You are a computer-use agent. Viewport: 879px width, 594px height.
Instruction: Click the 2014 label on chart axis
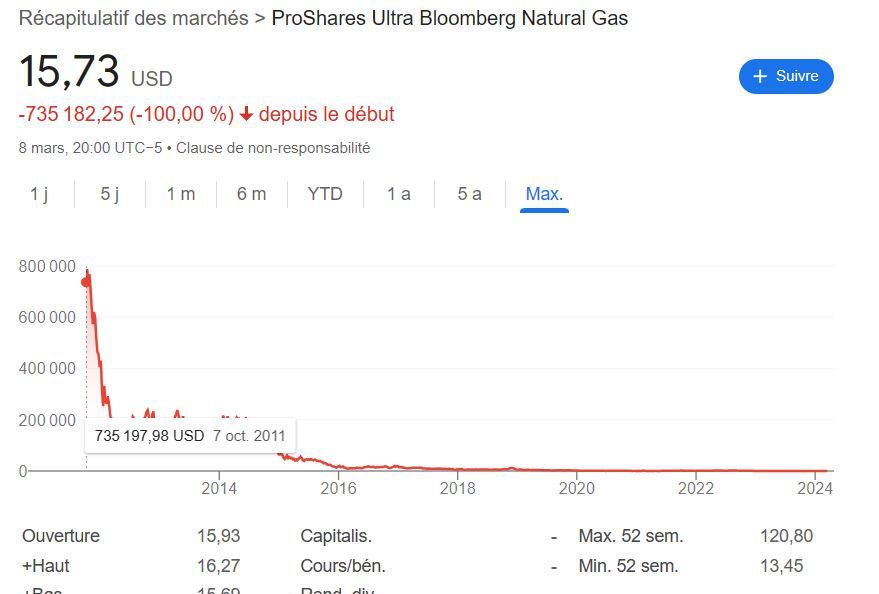219,488
